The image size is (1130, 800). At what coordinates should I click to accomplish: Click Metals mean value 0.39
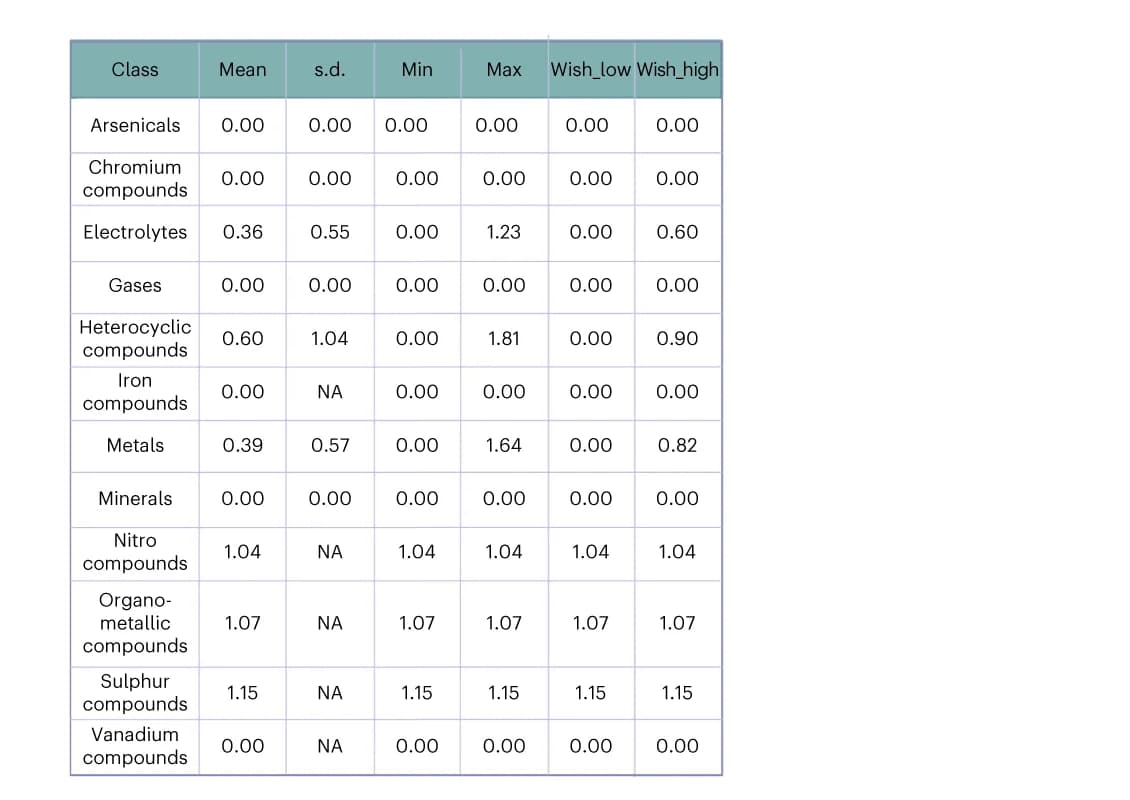243,445
